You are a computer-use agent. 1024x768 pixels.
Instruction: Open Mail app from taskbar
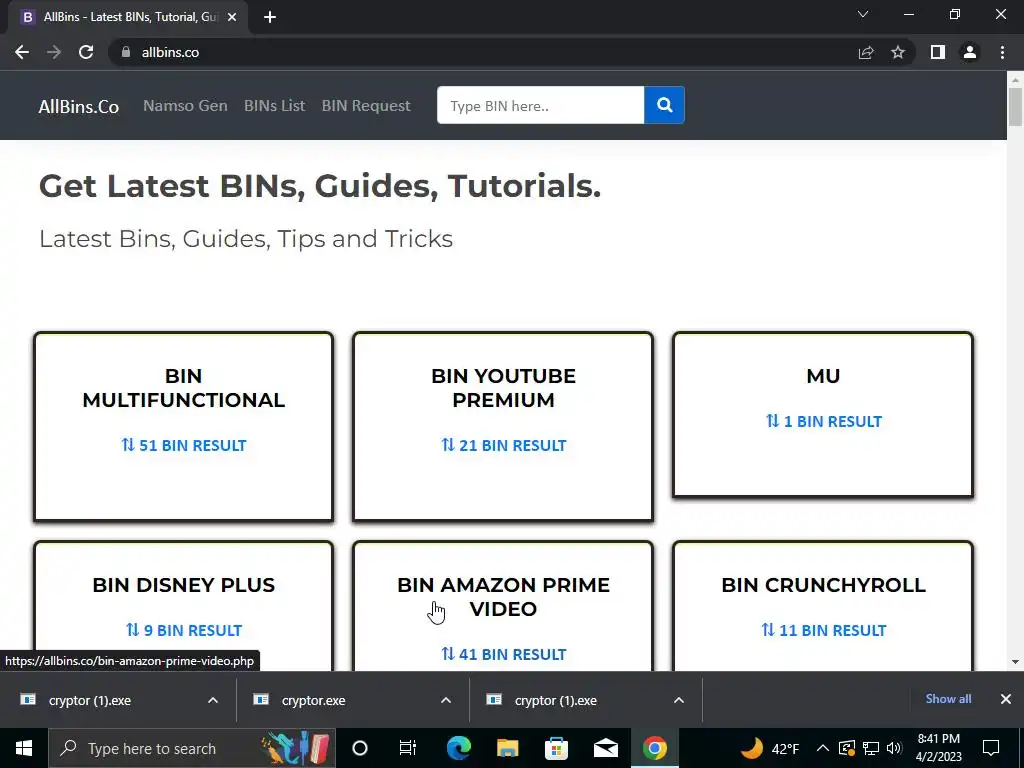click(605, 748)
